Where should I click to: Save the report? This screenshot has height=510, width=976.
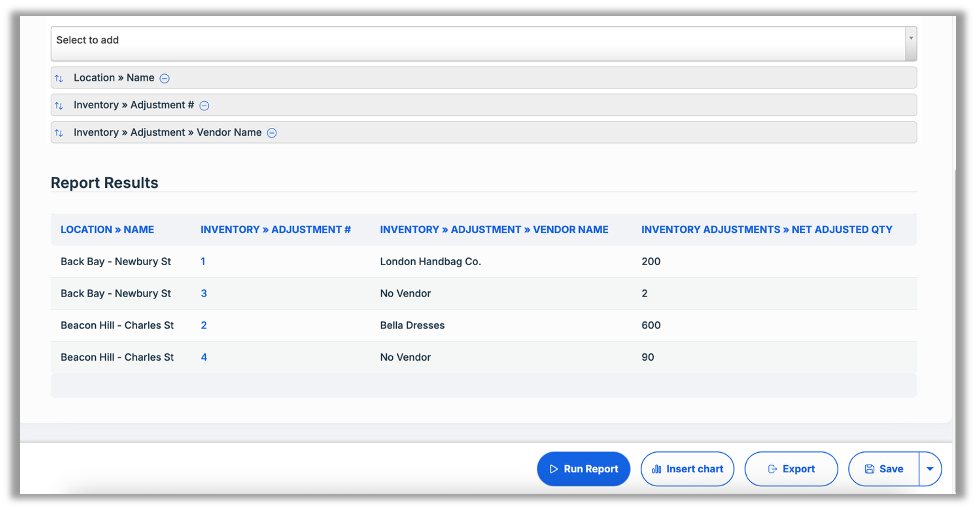pos(883,469)
